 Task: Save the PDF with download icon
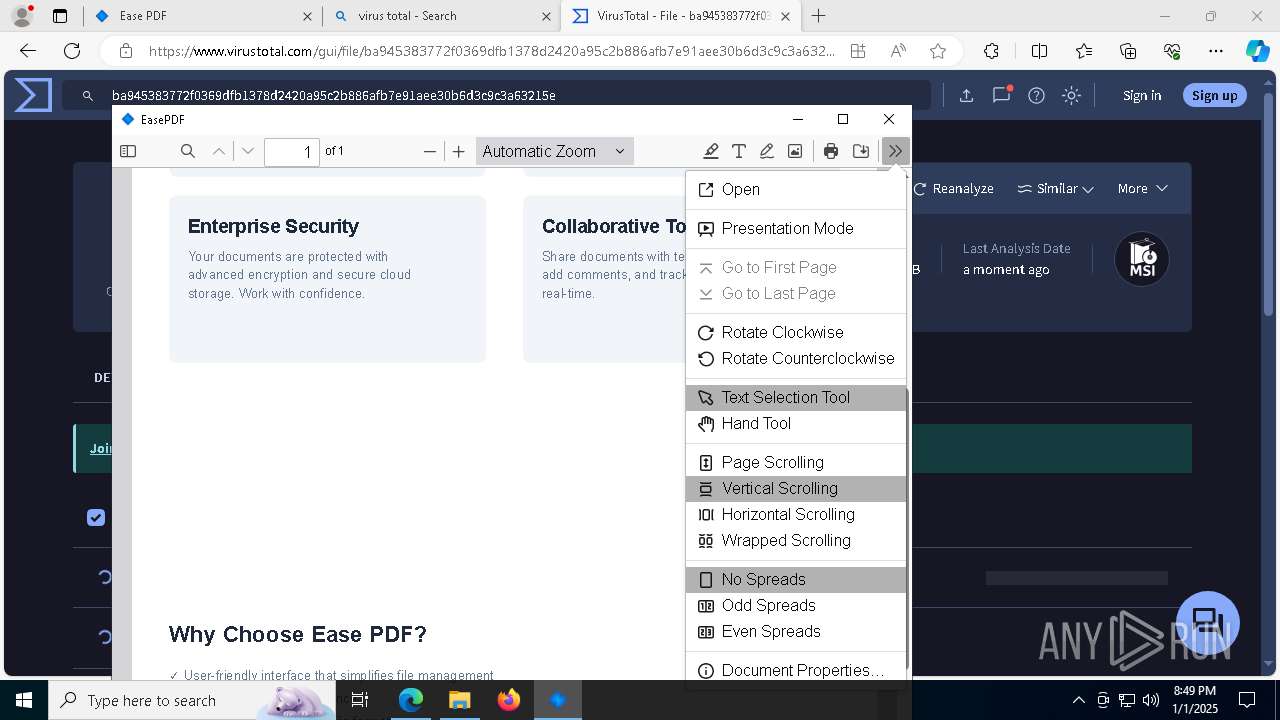point(861,151)
